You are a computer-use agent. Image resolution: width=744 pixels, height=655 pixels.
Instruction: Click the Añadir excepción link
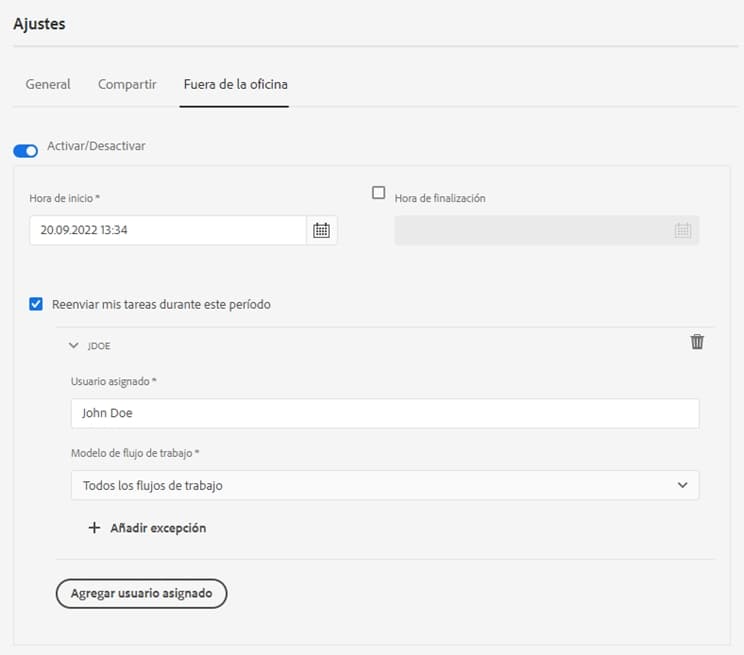coord(157,528)
